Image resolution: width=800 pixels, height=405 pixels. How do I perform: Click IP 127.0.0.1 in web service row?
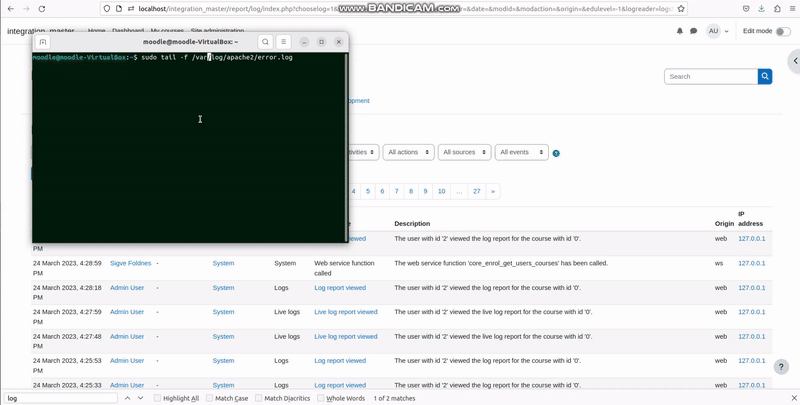pos(752,263)
